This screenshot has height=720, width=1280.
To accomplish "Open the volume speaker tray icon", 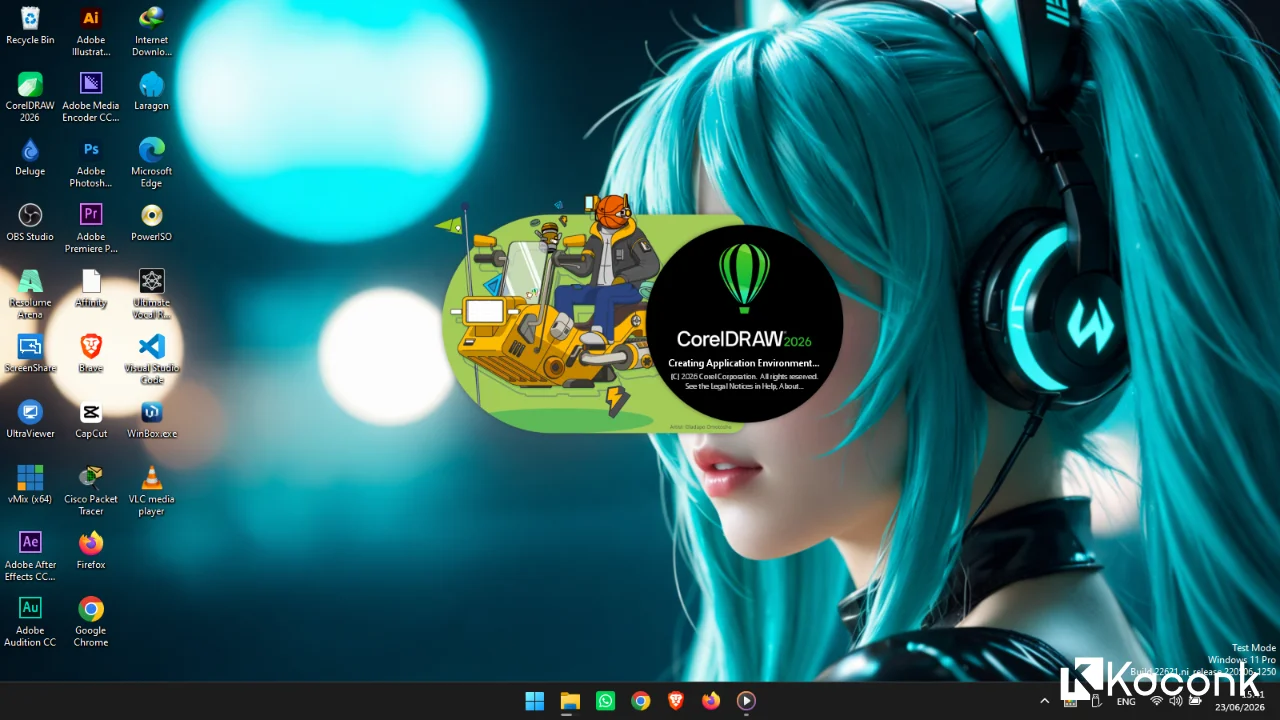I will [1175, 701].
